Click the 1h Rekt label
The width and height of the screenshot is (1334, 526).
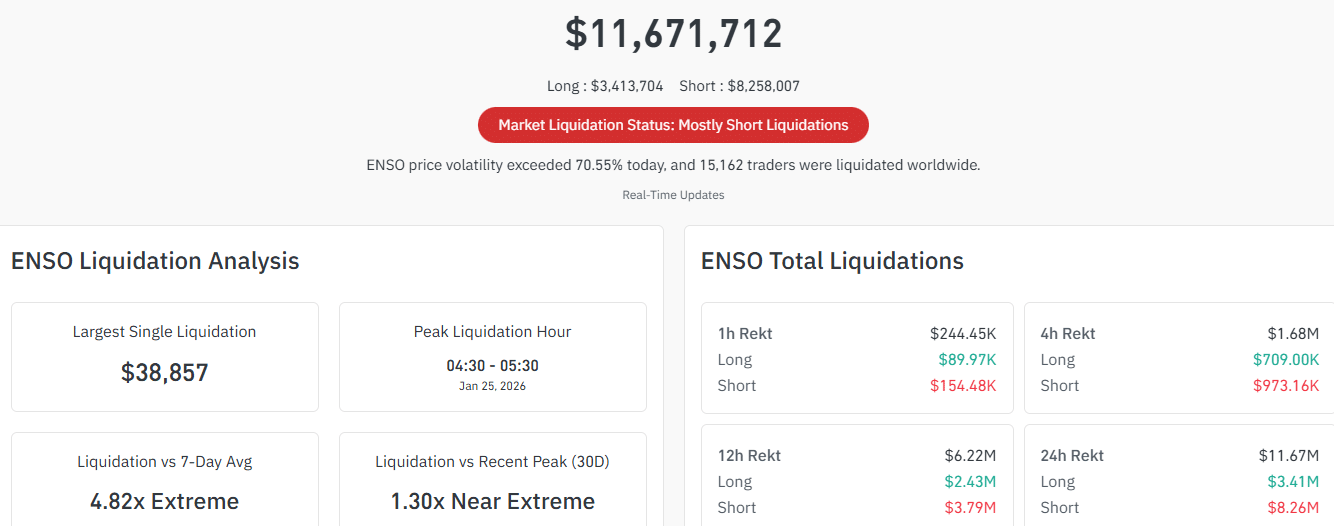745,334
